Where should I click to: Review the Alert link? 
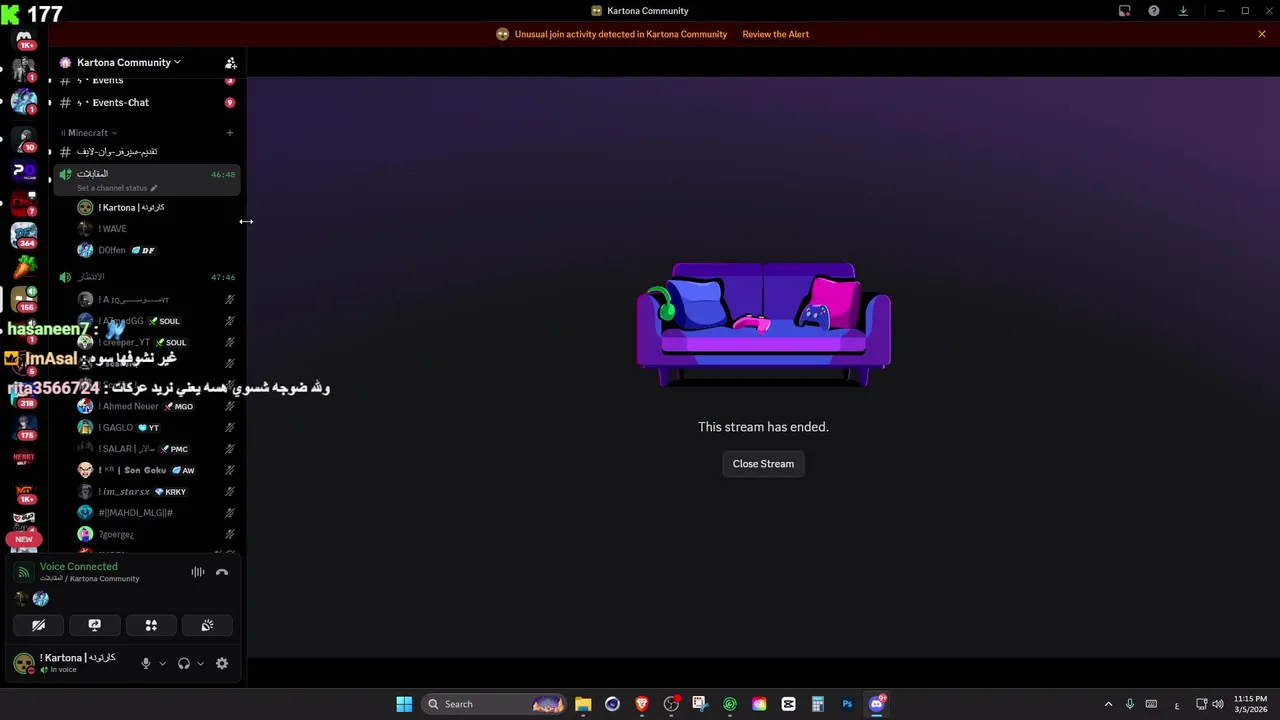tap(775, 34)
